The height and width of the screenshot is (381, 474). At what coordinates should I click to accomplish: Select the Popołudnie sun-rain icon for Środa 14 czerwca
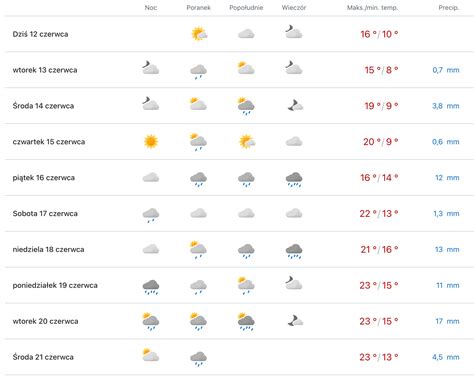click(x=246, y=106)
